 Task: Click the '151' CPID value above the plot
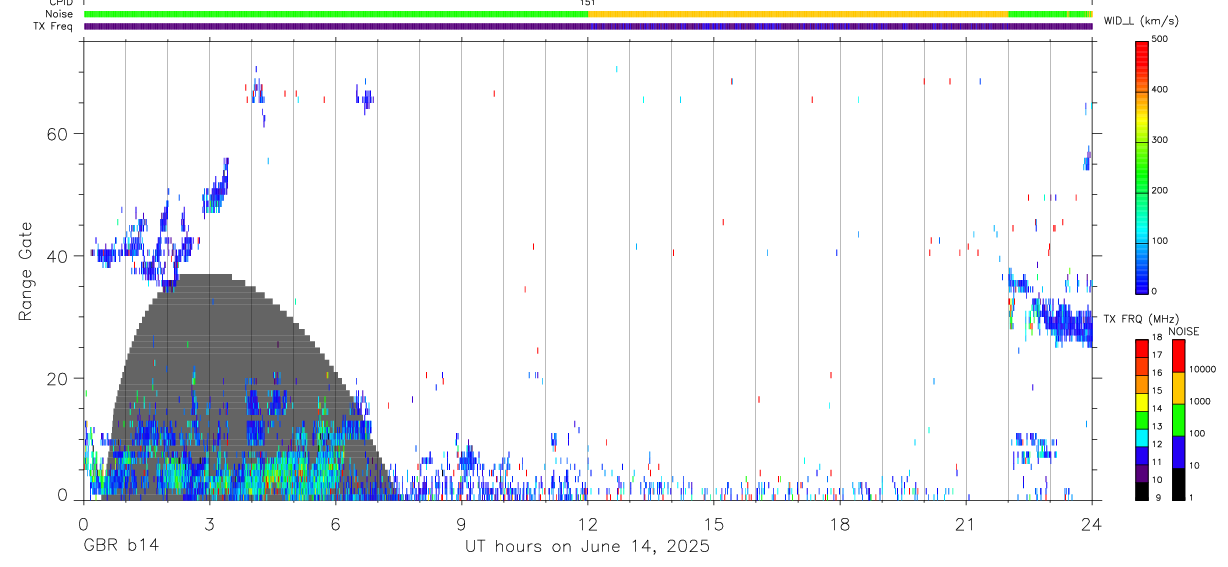[587, 3]
